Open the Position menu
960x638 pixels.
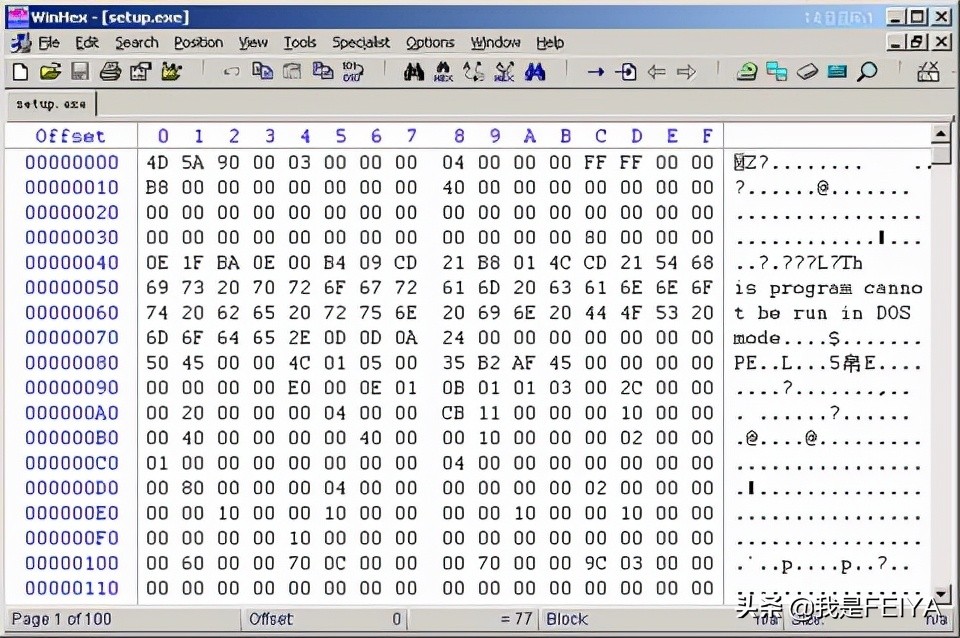[198, 43]
